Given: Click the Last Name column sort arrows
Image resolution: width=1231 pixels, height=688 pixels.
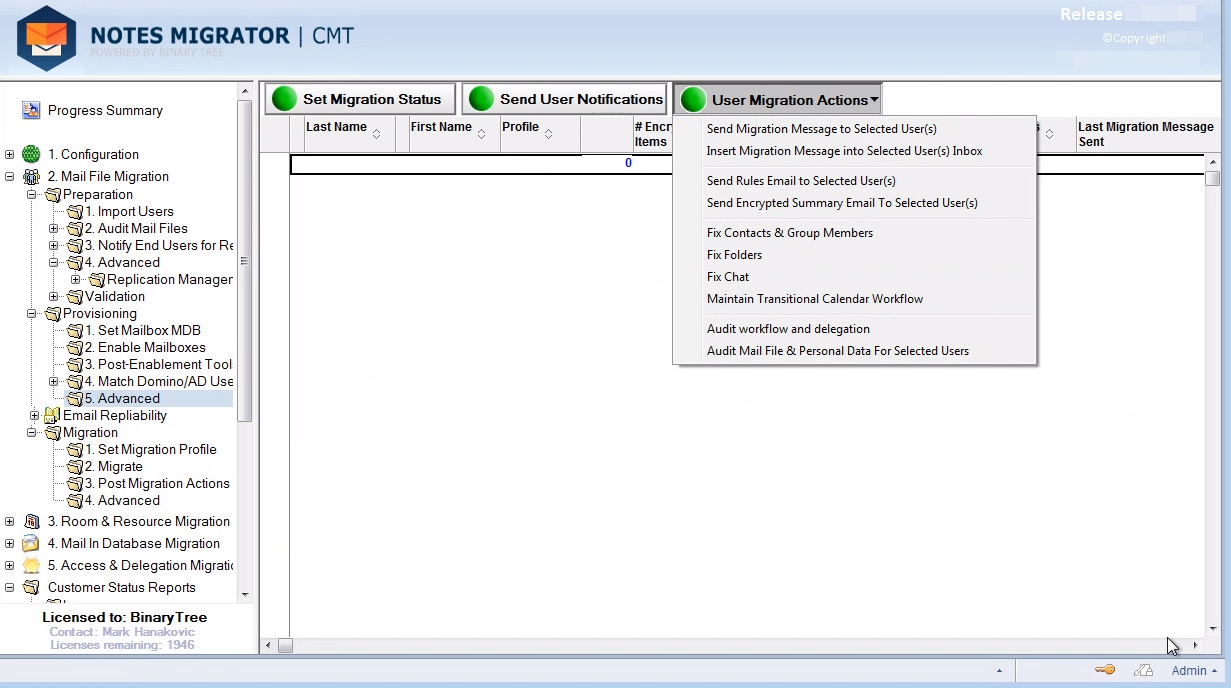Looking at the screenshot, I should 376,134.
